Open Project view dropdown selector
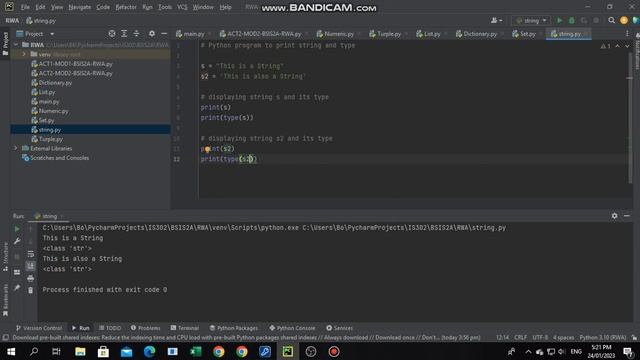This screenshot has height=360, width=640. point(35,34)
